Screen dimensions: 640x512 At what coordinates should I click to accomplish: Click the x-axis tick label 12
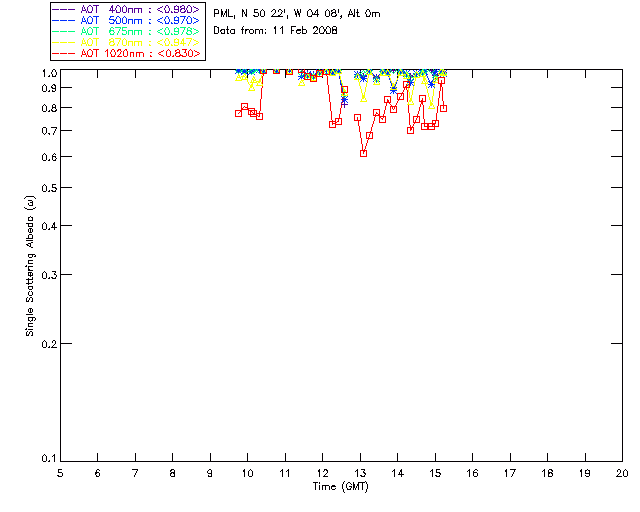point(322,473)
